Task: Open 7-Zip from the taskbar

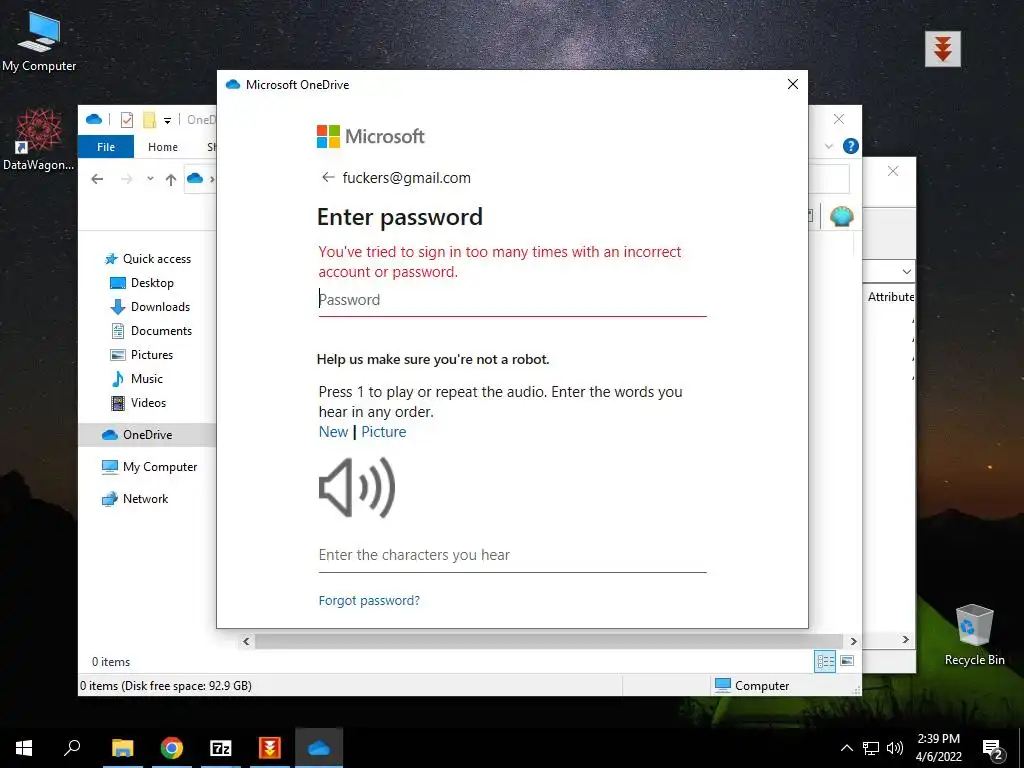Action: [221, 748]
